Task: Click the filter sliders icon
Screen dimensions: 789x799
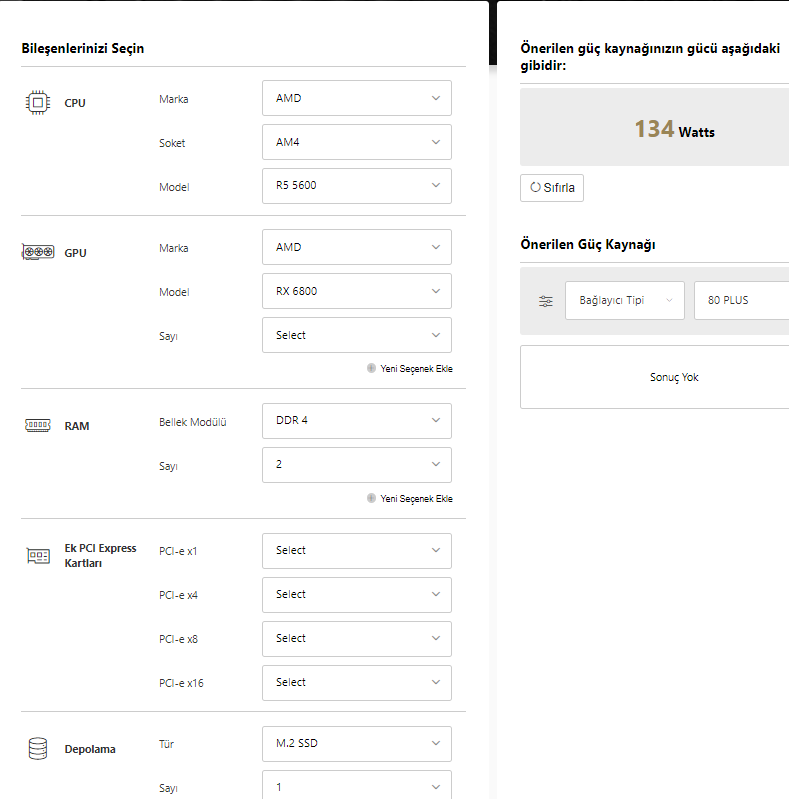Action: click(x=545, y=301)
